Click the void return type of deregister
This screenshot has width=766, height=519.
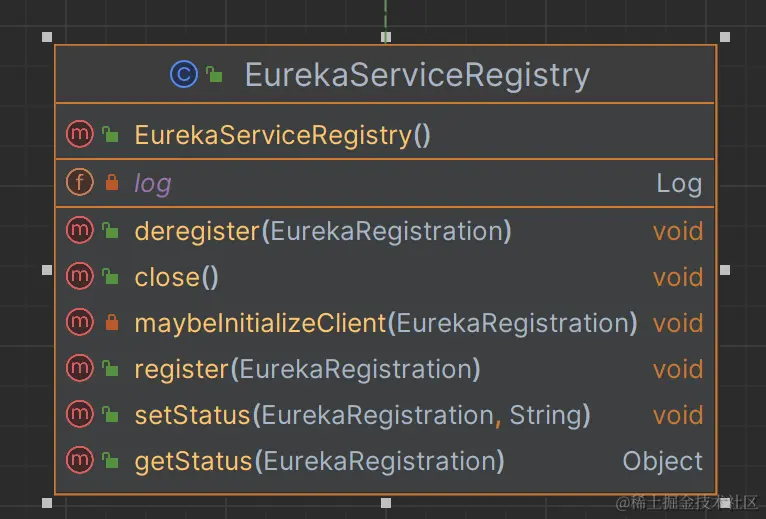click(678, 231)
